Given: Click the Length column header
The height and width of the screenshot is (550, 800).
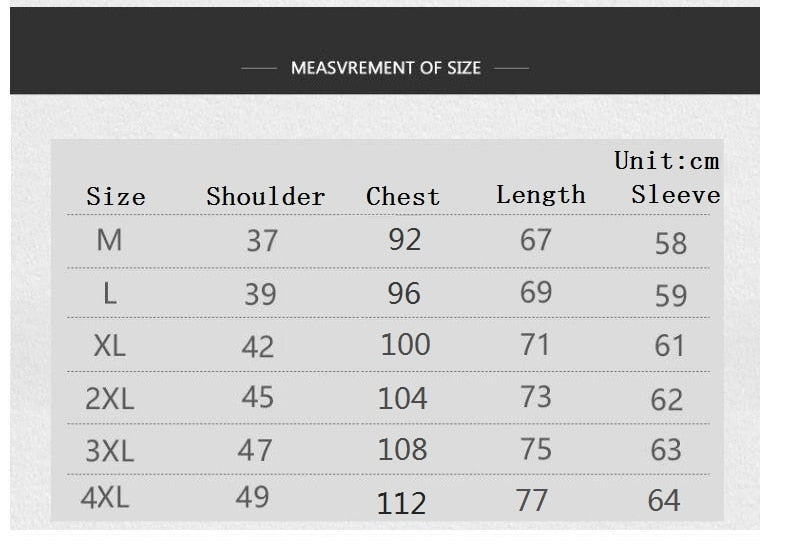Looking at the screenshot, I should 541,195.
